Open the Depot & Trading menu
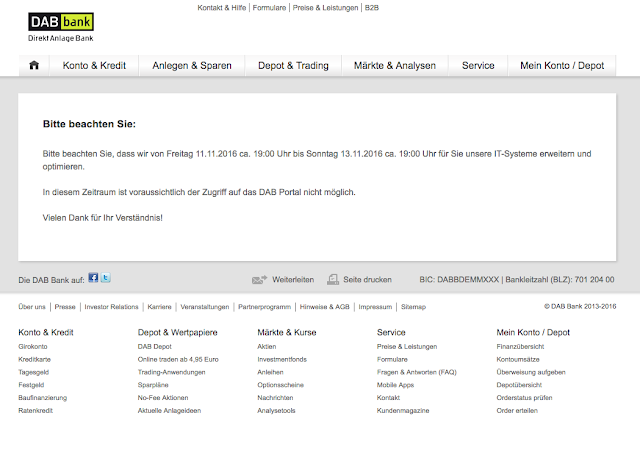The height and width of the screenshot is (469, 640). pos(293,66)
